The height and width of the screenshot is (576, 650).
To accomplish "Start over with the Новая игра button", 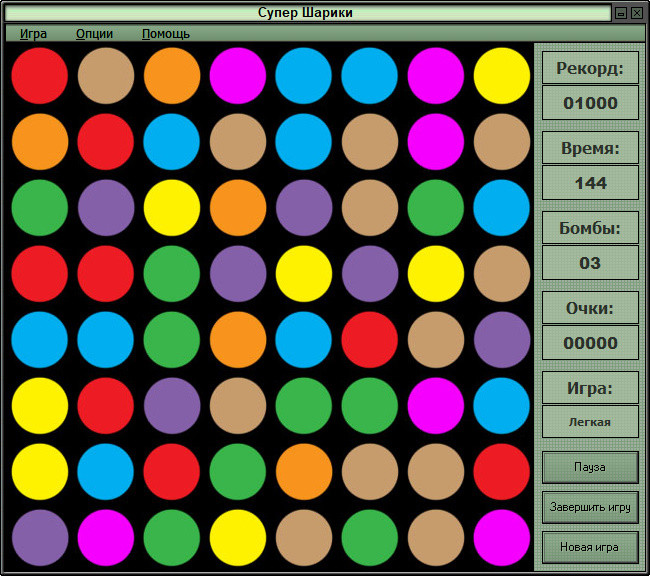I will tap(590, 547).
